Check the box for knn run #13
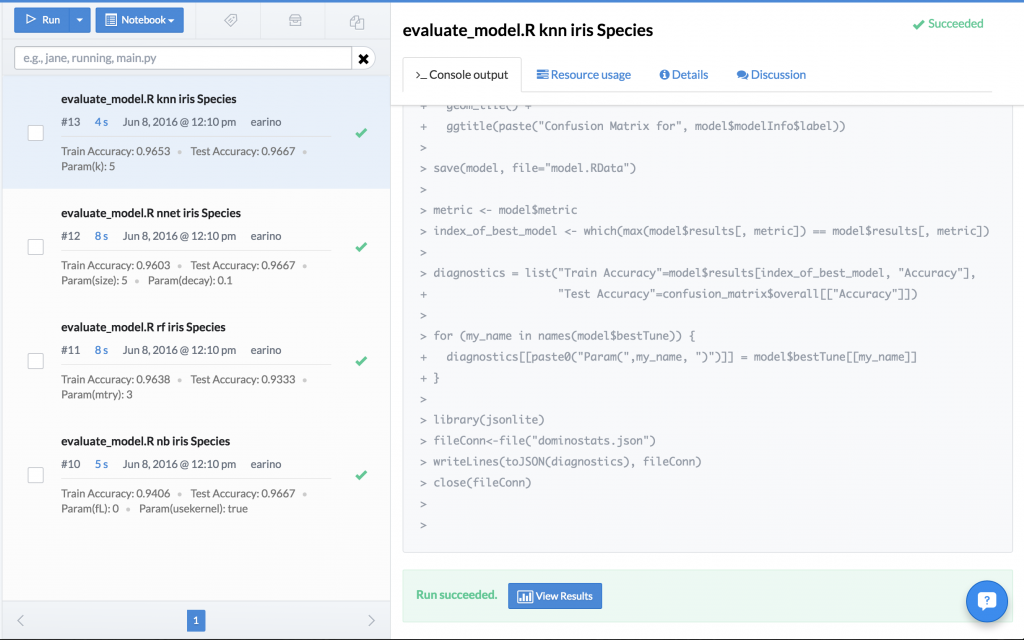Image resolution: width=1024 pixels, height=640 pixels. click(35, 133)
